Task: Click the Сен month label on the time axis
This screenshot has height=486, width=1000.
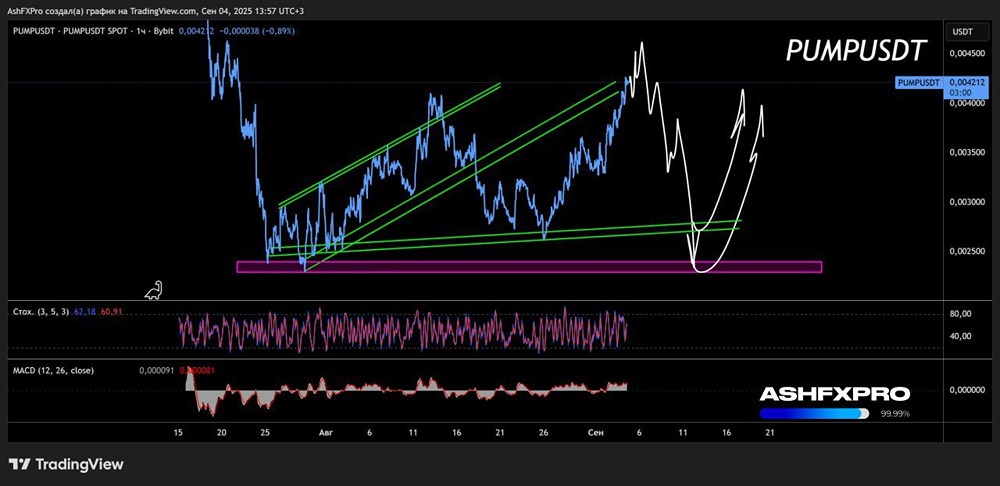Action: point(595,432)
